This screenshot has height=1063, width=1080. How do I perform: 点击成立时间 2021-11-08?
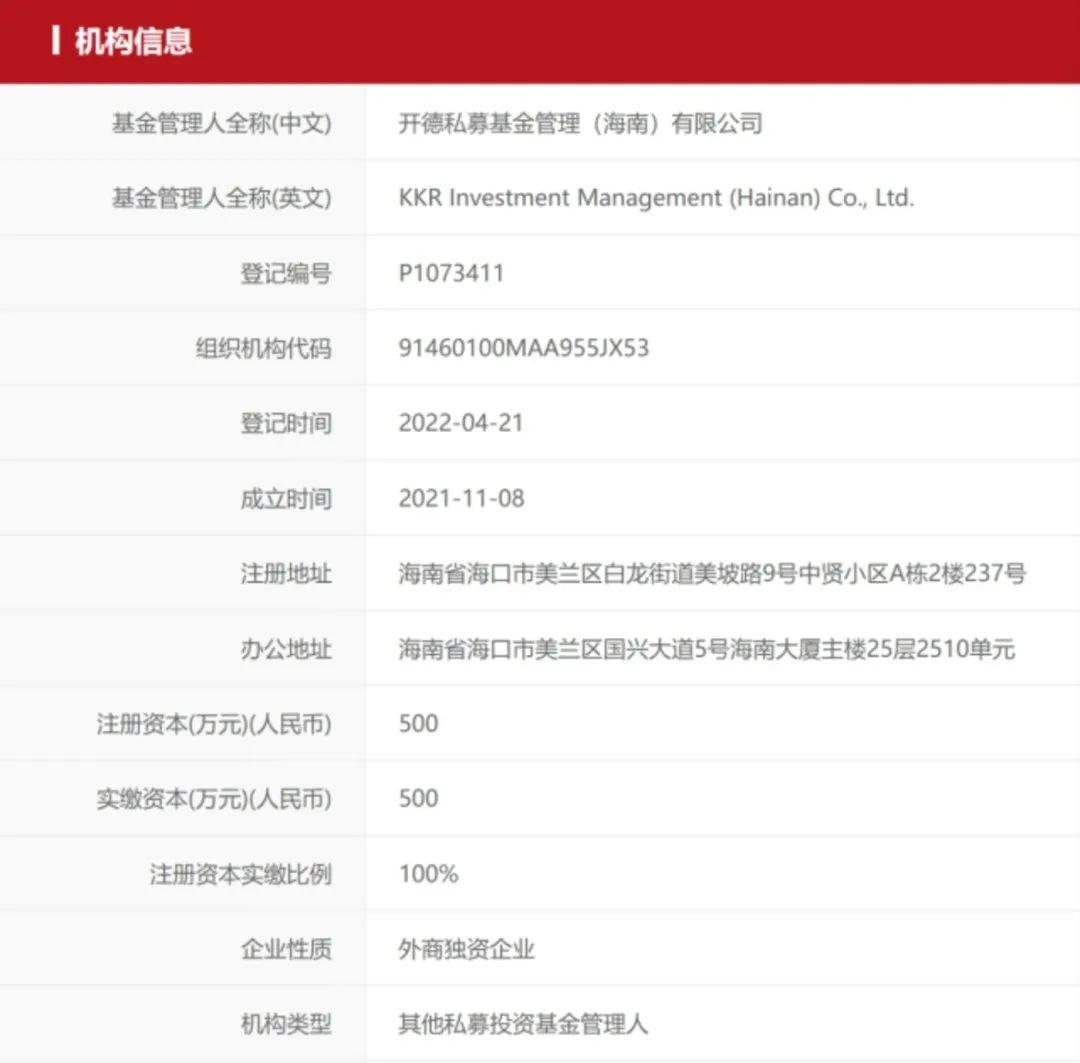(460, 498)
